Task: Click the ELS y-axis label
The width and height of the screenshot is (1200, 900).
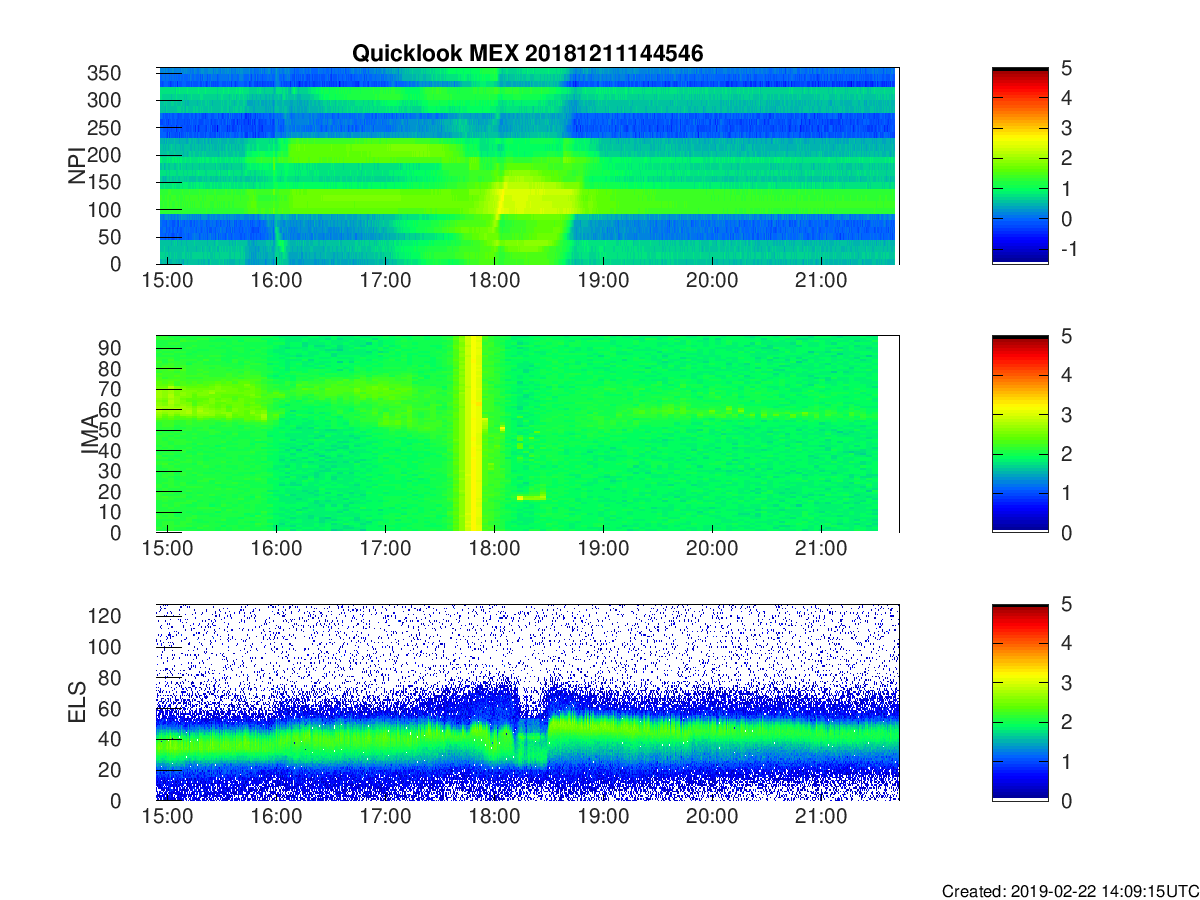Action: coord(78,702)
